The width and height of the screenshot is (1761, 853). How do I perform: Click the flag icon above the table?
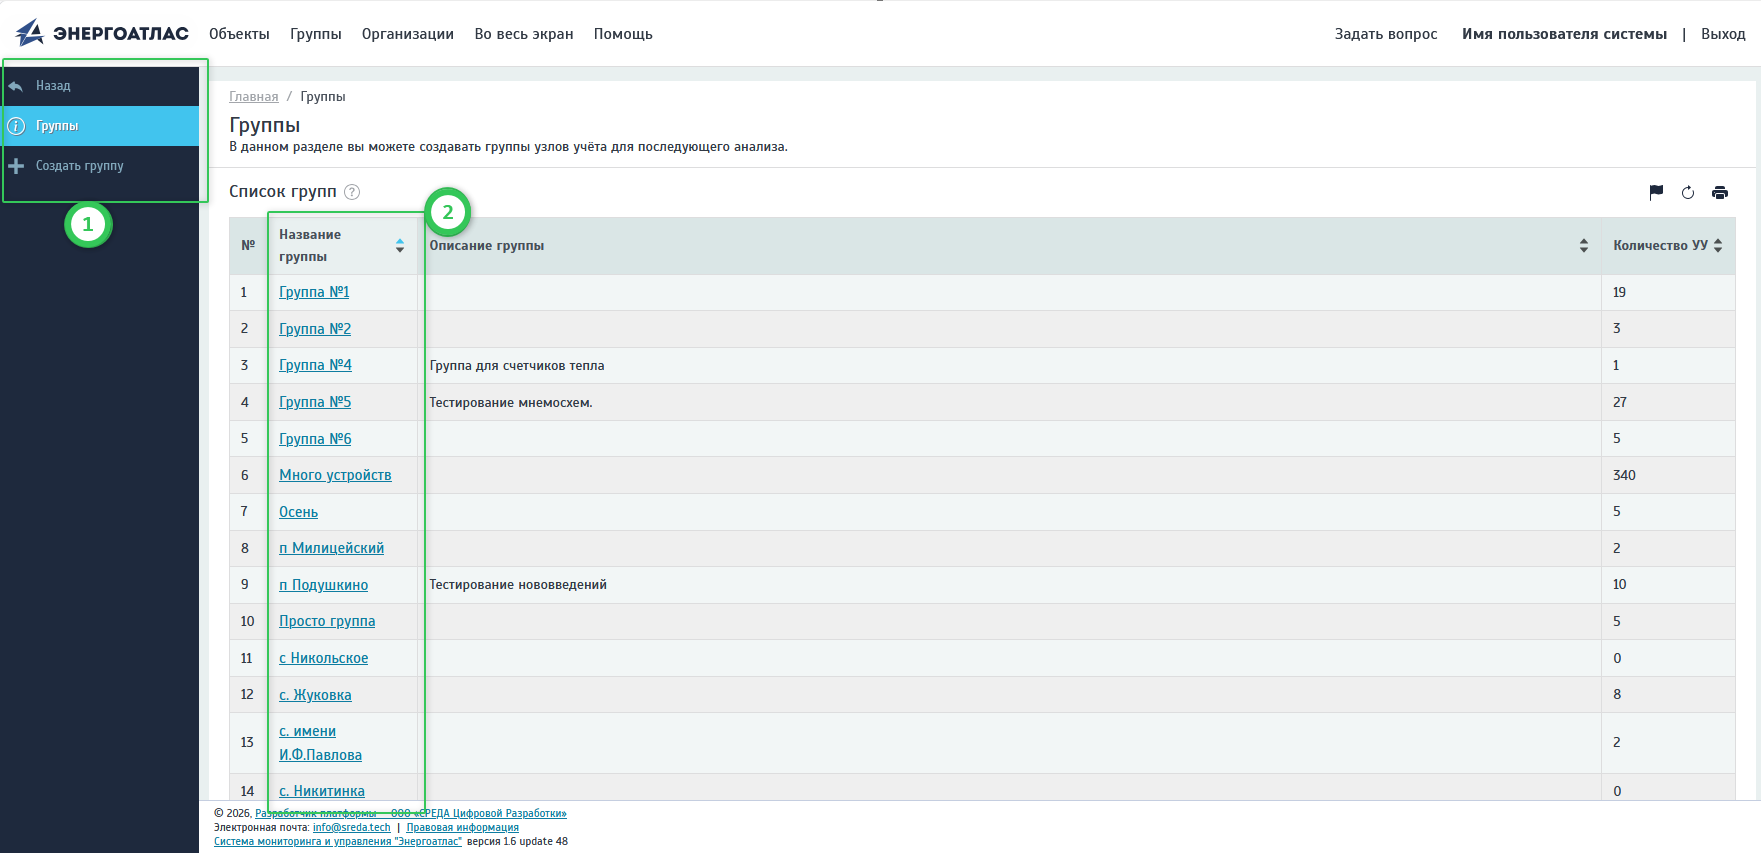(x=1656, y=192)
